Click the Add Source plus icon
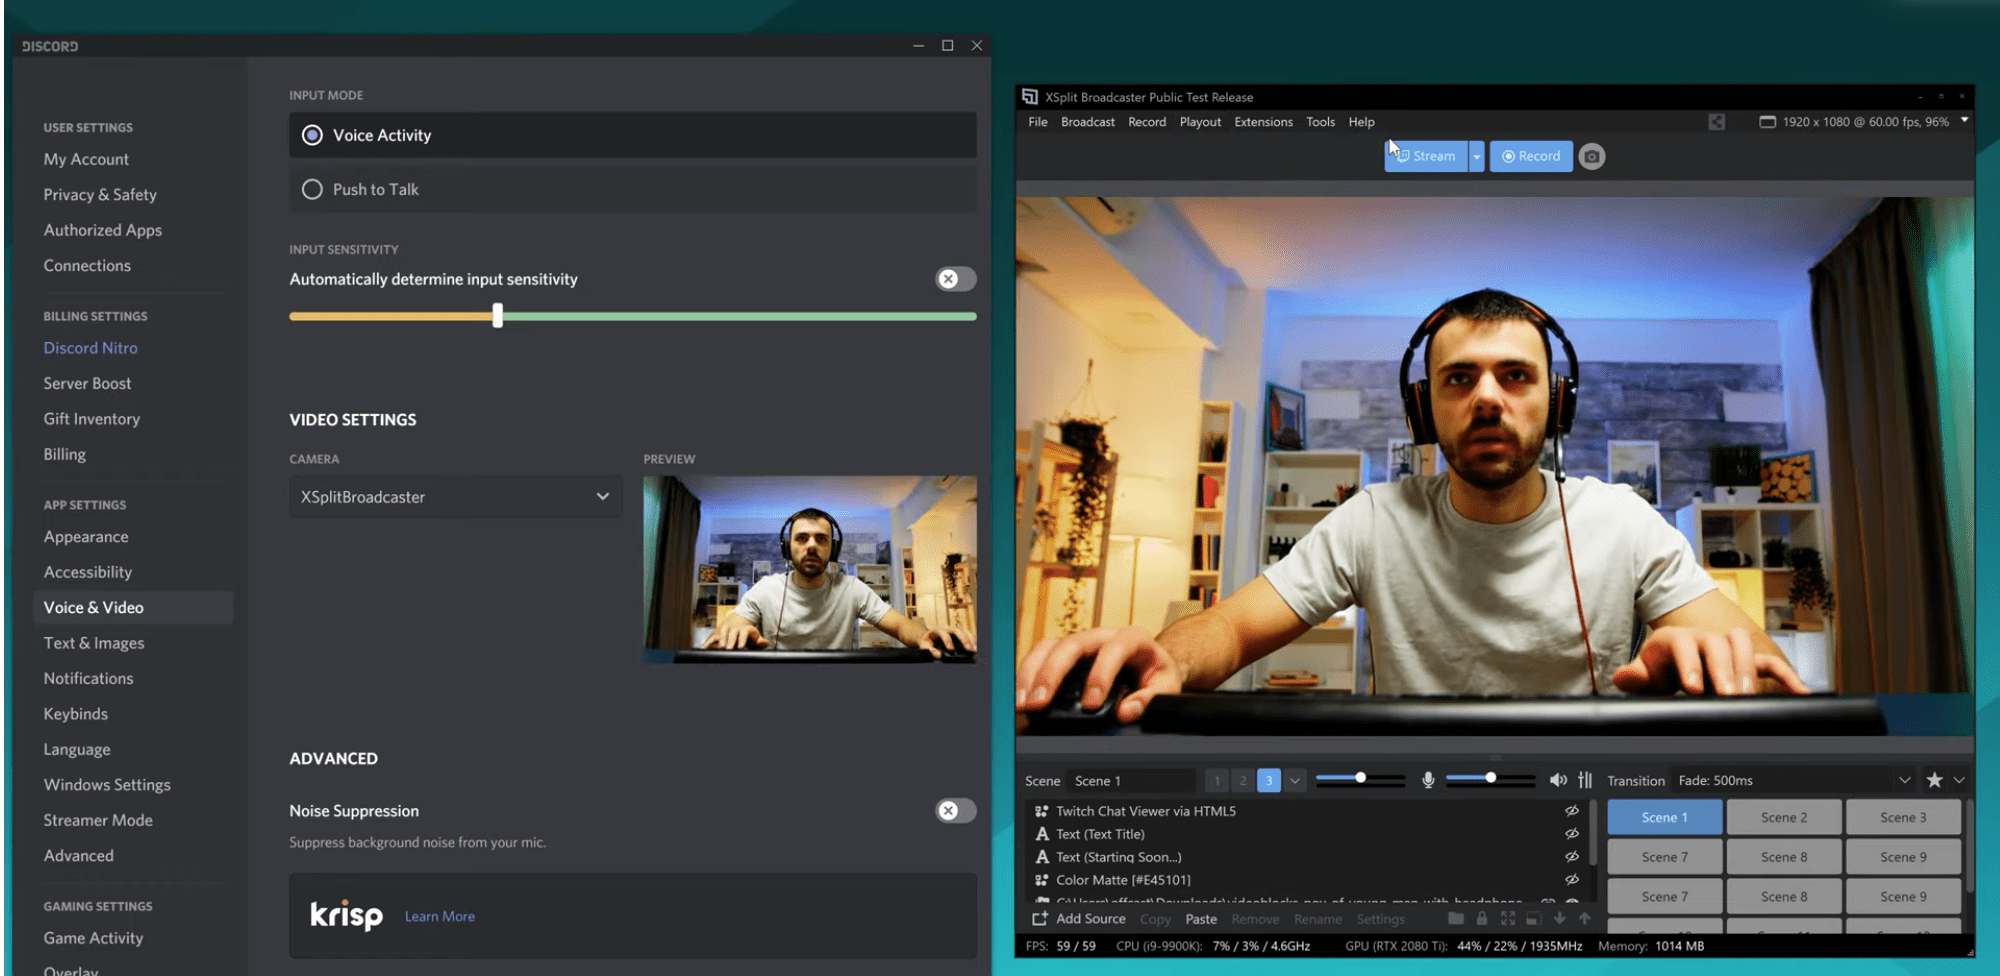The image size is (2000, 976). [1040, 918]
